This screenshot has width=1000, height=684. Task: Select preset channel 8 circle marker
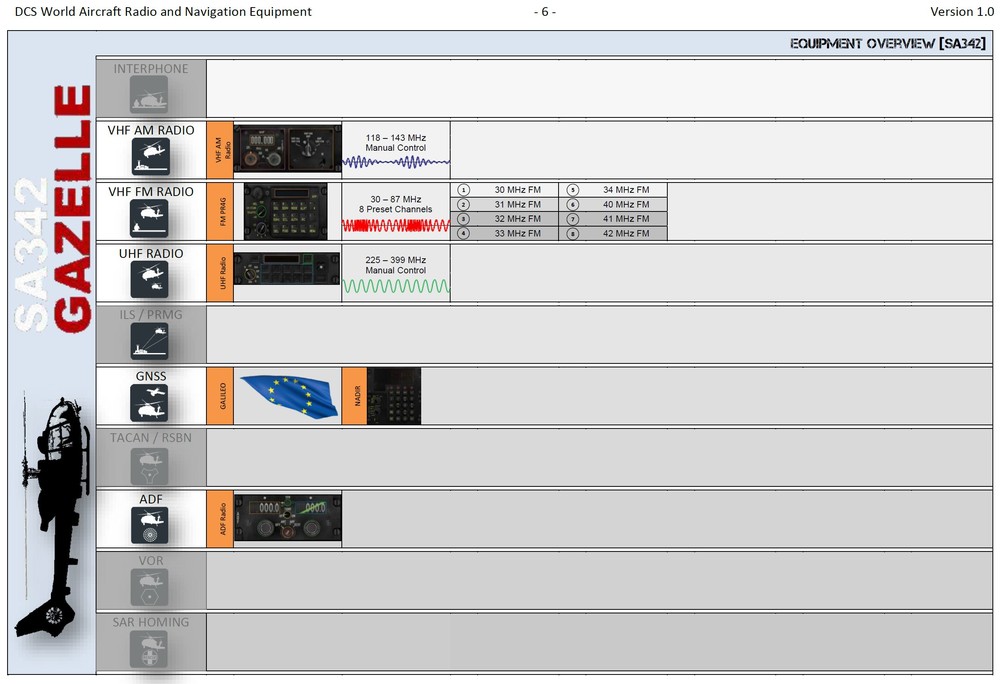[573, 233]
